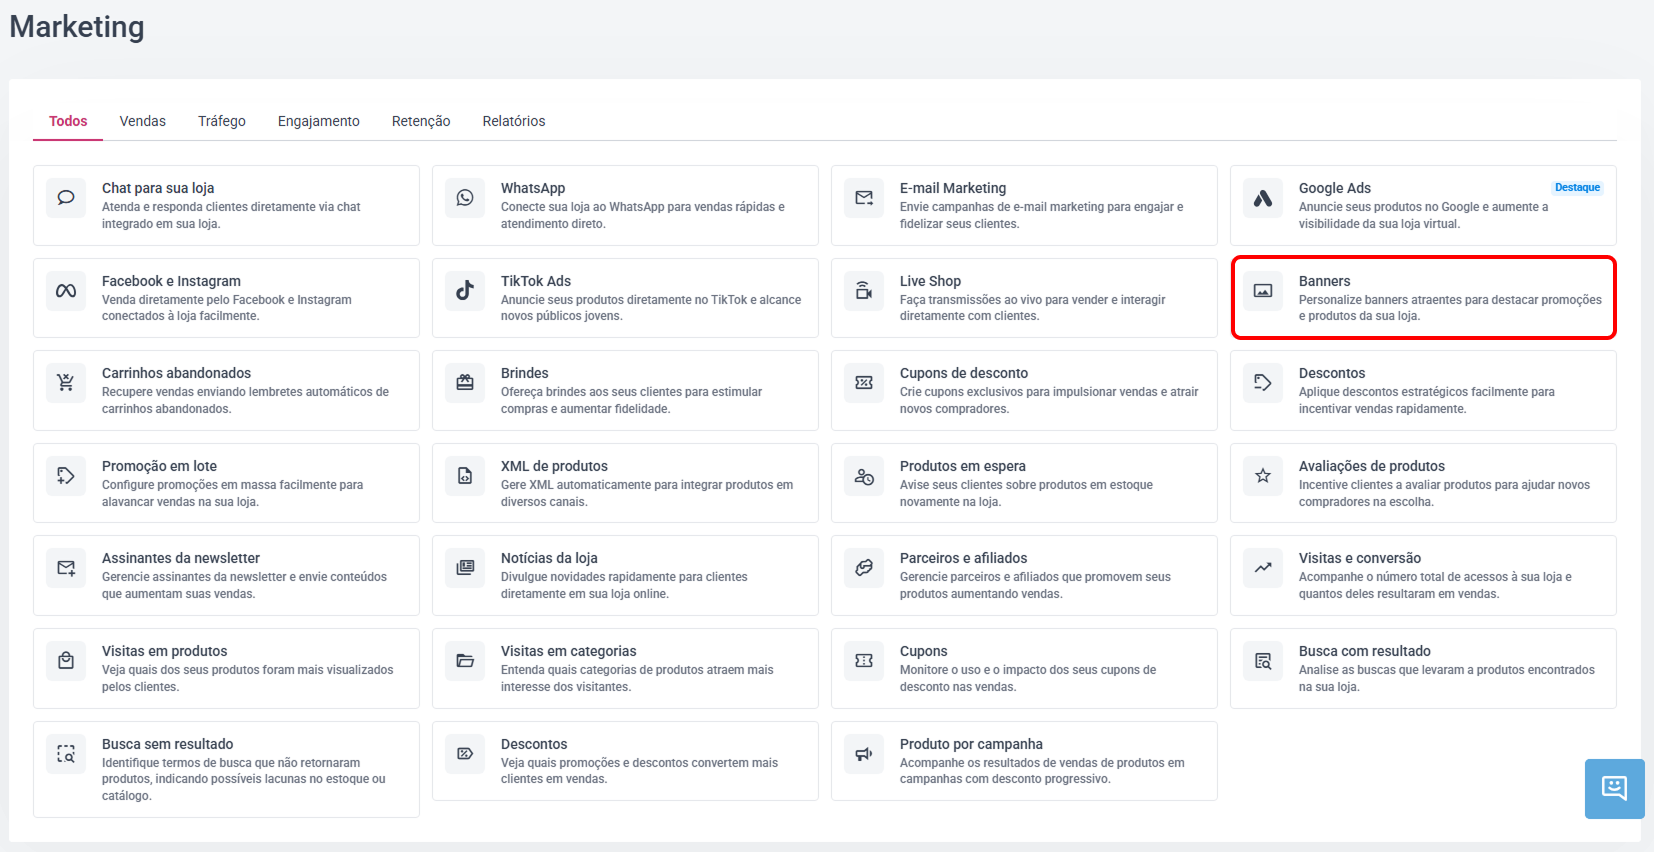The width and height of the screenshot is (1654, 852).
Task: Click the Meta infinity icon for Facebook e Instagram
Action: 66,291
